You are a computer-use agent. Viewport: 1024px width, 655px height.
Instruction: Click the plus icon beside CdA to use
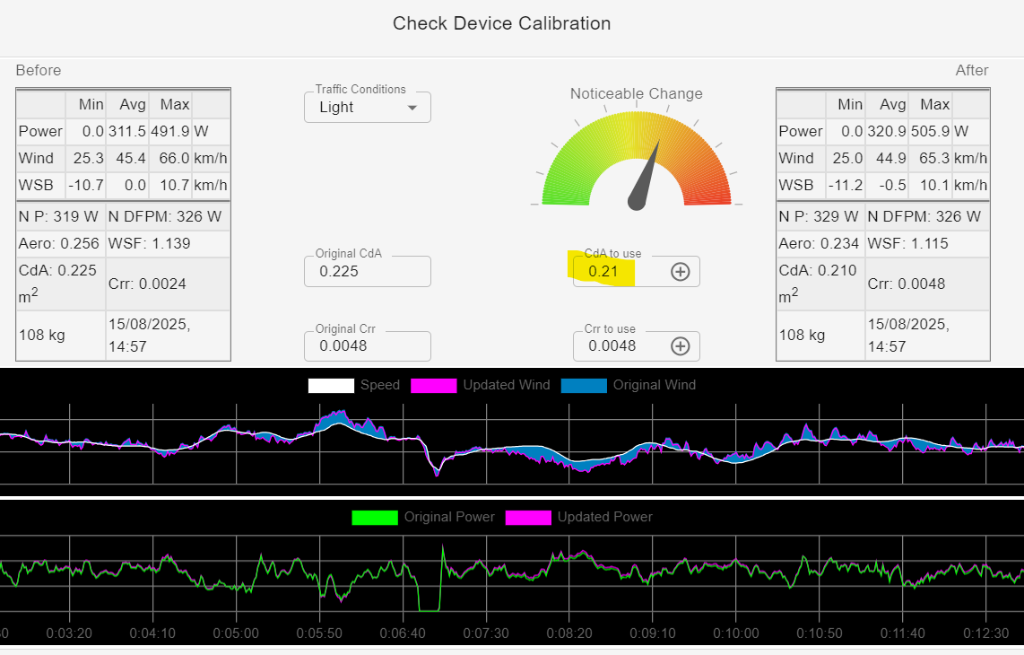[x=680, y=271]
